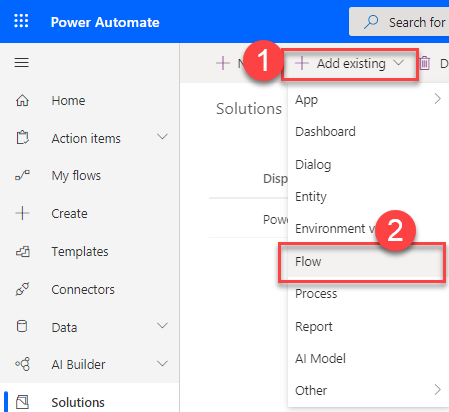Image resolution: width=449 pixels, height=412 pixels.
Task: Click the Delete trash can icon
Action: tap(424, 63)
